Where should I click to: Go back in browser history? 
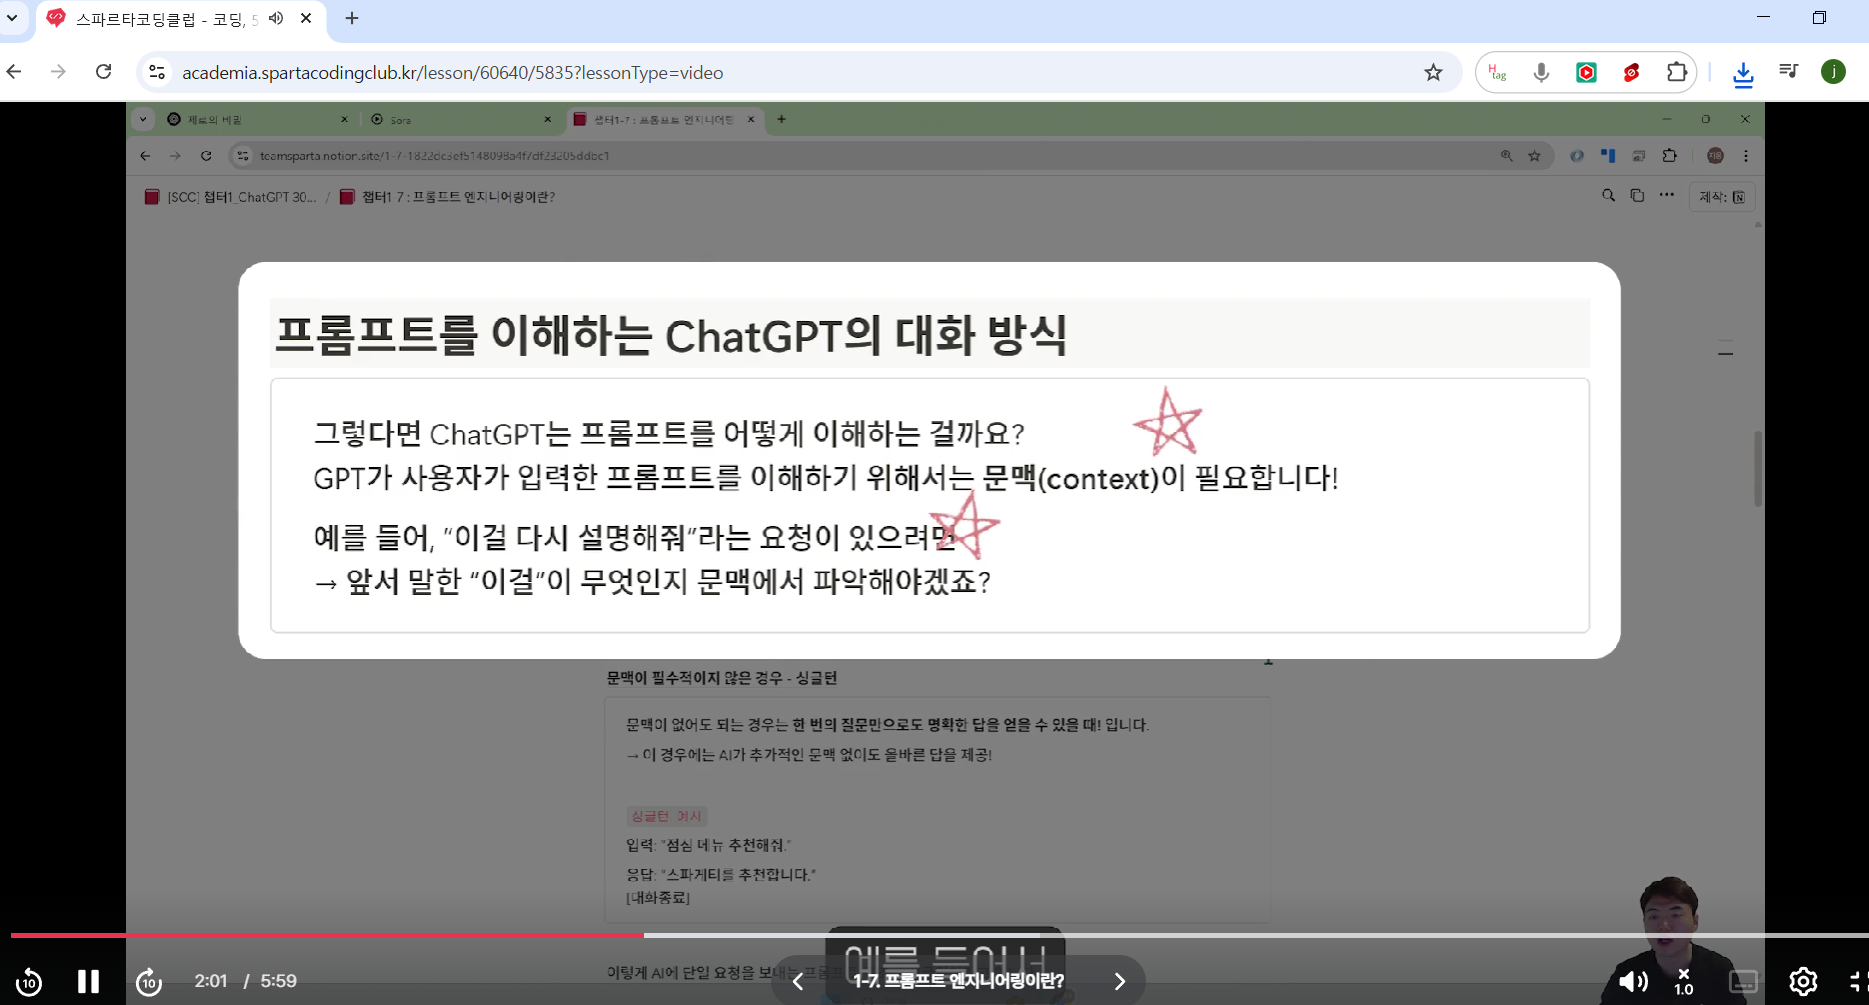coord(14,72)
